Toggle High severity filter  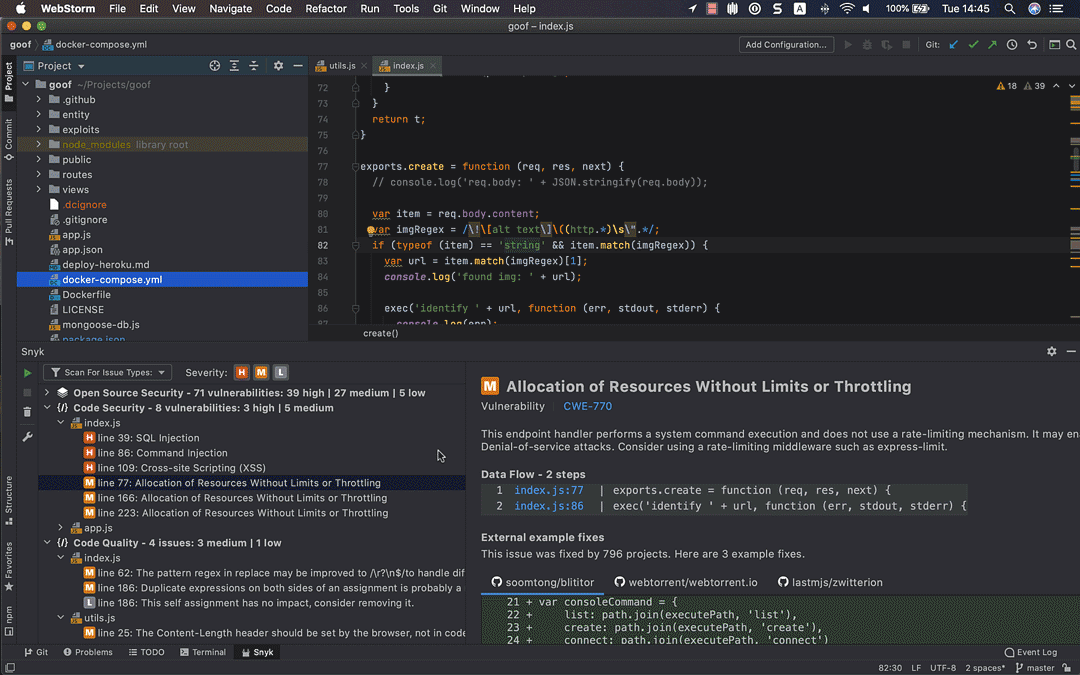point(241,373)
